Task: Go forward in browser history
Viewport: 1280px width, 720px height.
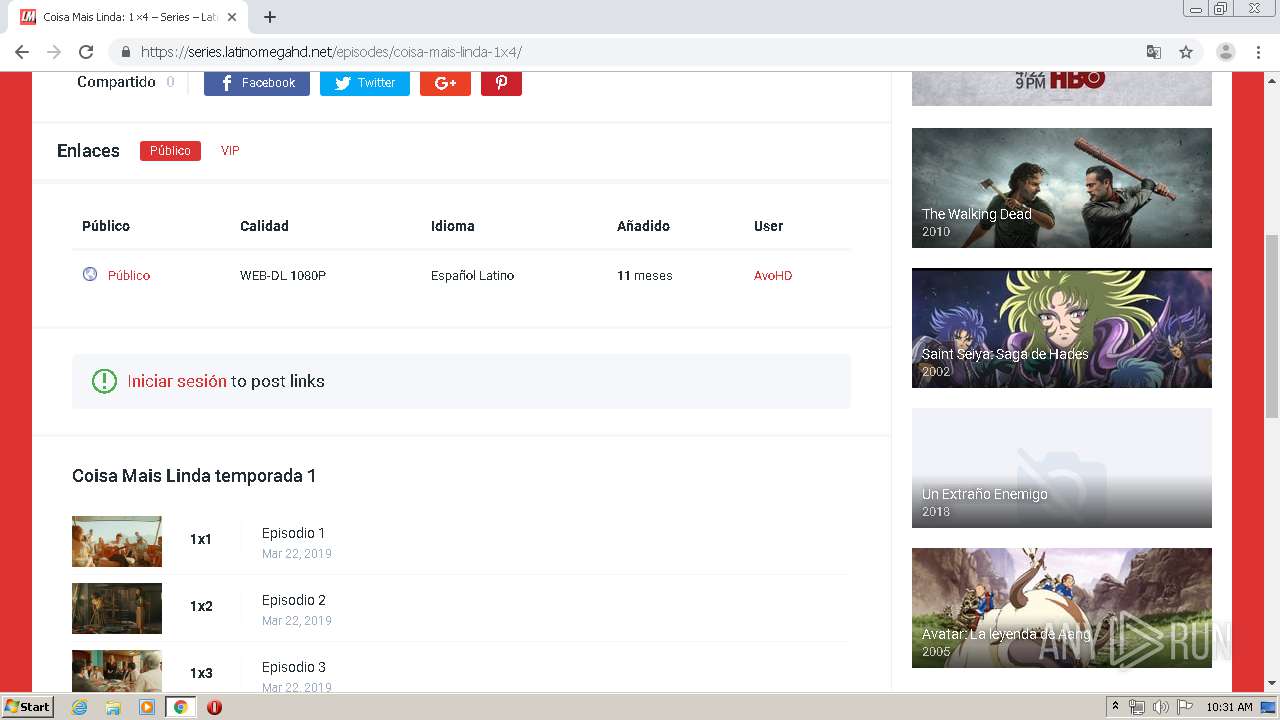Action: click(x=54, y=52)
